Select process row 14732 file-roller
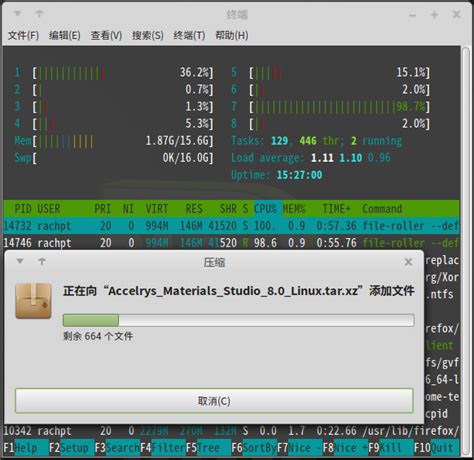Image resolution: width=474 pixels, height=460 pixels. (231, 226)
